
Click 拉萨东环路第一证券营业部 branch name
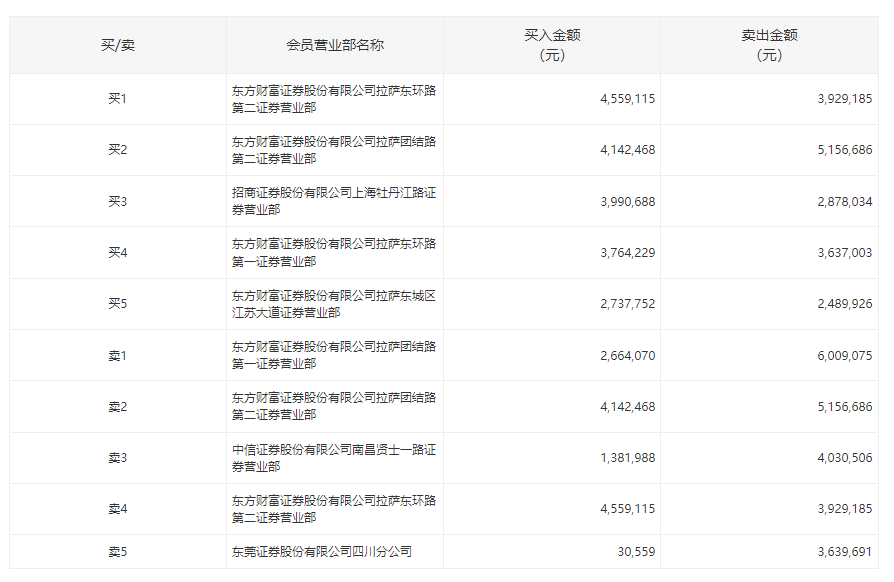pyautogui.click(x=334, y=253)
